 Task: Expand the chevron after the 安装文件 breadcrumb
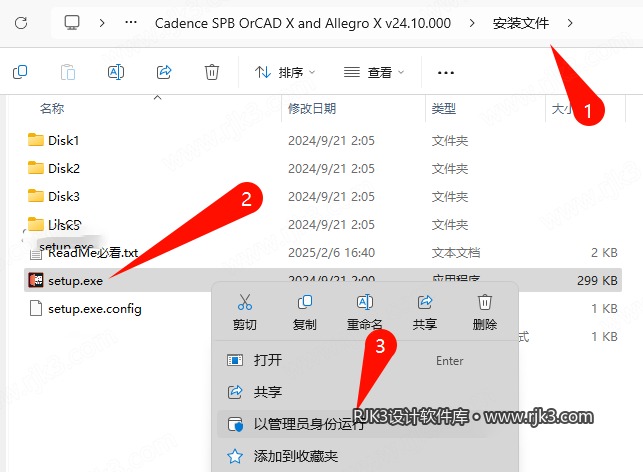(x=570, y=23)
